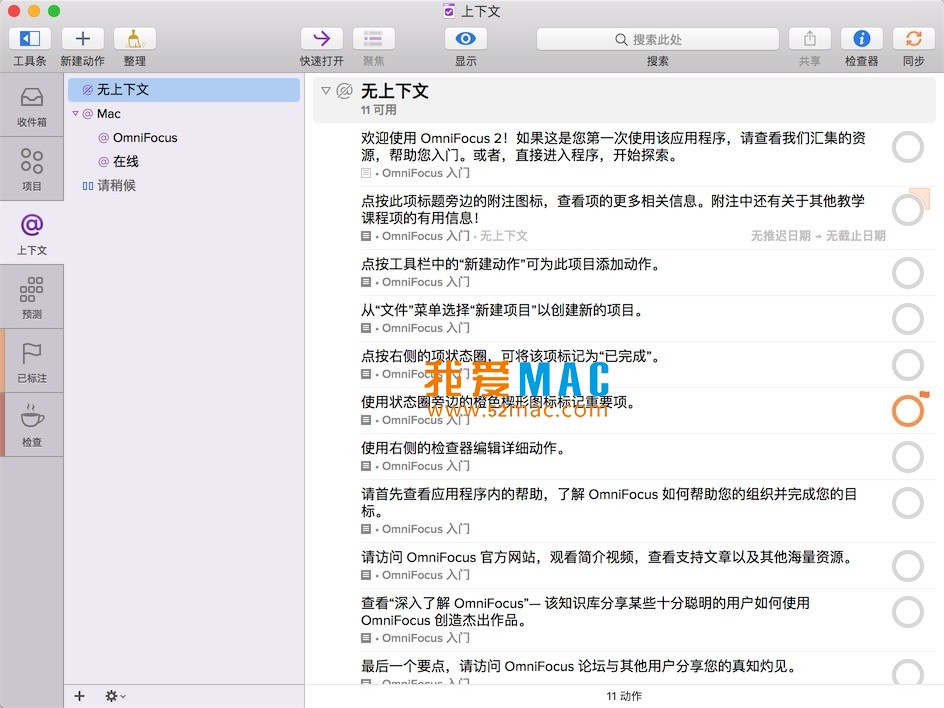
Task: Collapse the Mac context disclosure triangle
Action: [75, 113]
